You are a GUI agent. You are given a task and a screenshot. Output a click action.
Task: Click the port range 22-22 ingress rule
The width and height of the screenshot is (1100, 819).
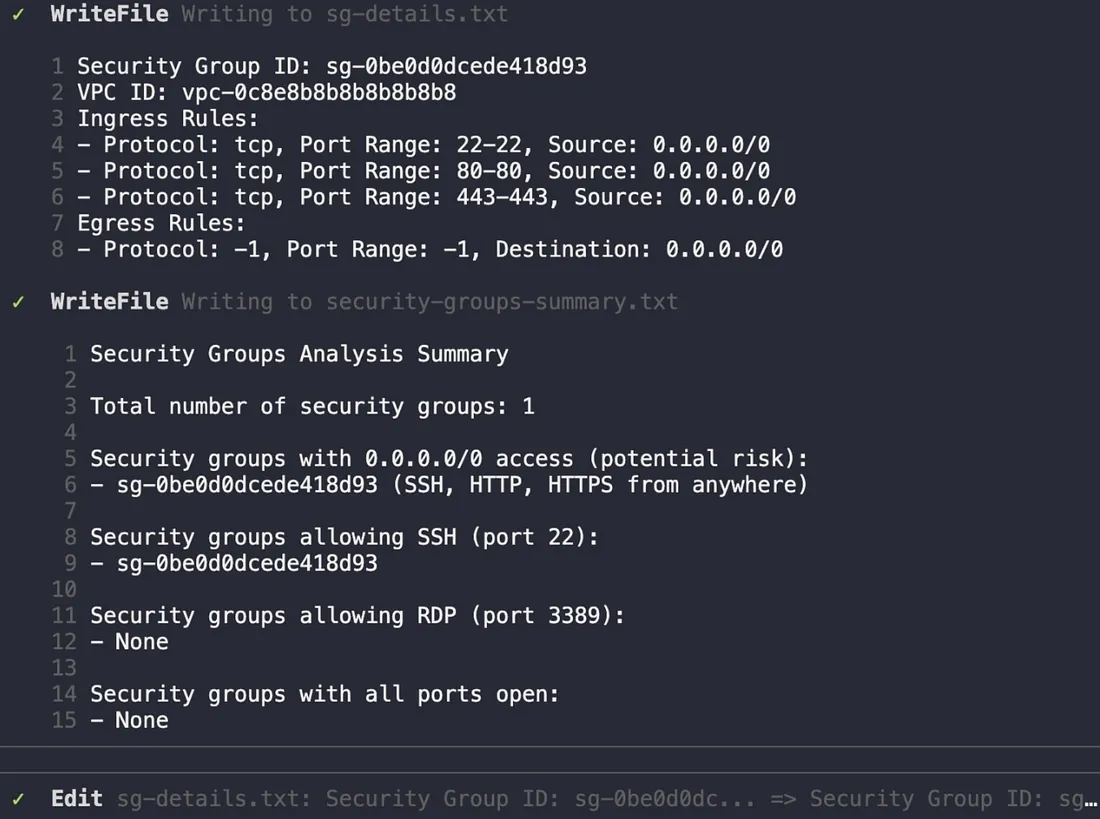(436, 145)
